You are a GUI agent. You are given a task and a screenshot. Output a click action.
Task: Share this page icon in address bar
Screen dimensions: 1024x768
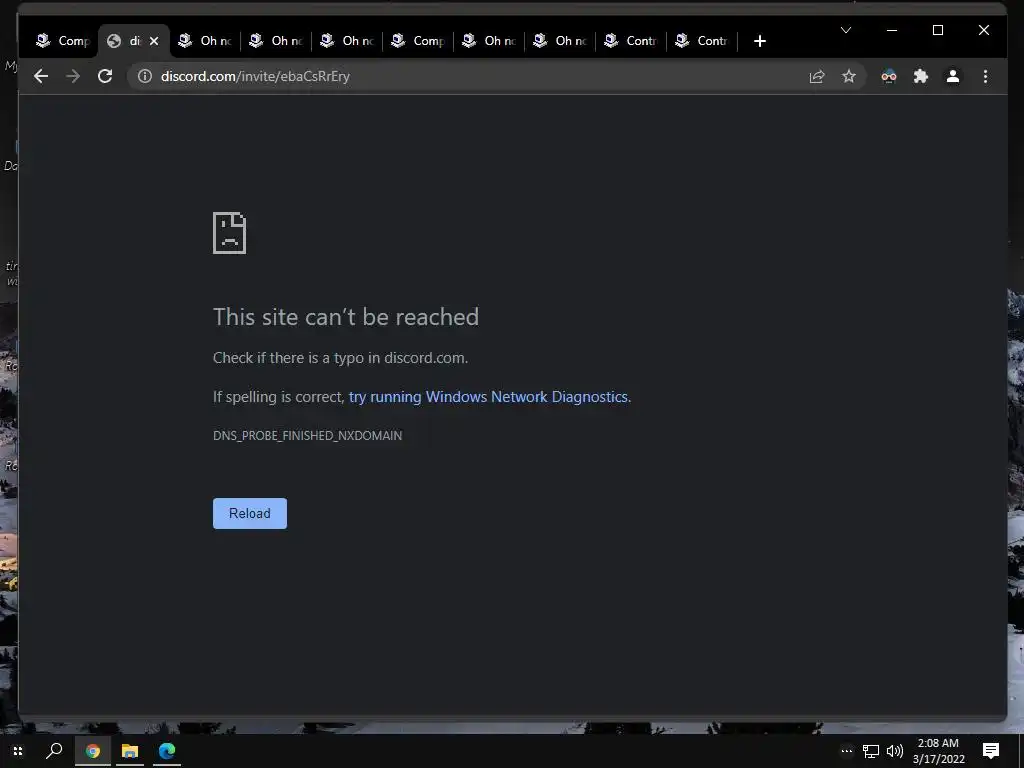pyautogui.click(x=817, y=76)
